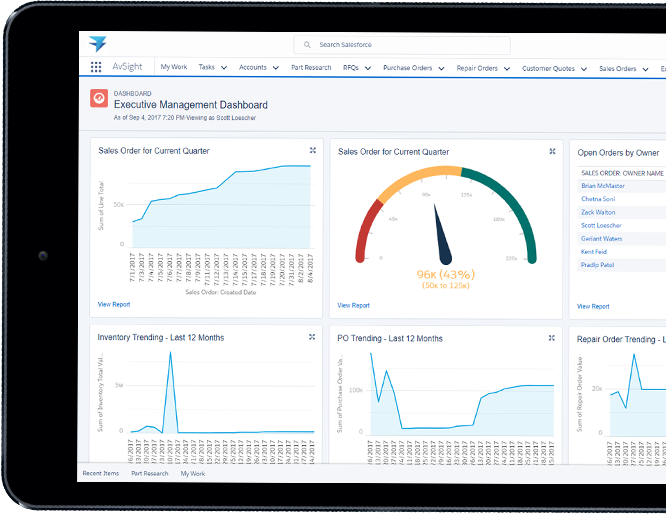Open the Purchase Orders dropdown arrow

pyautogui.click(x=441, y=68)
